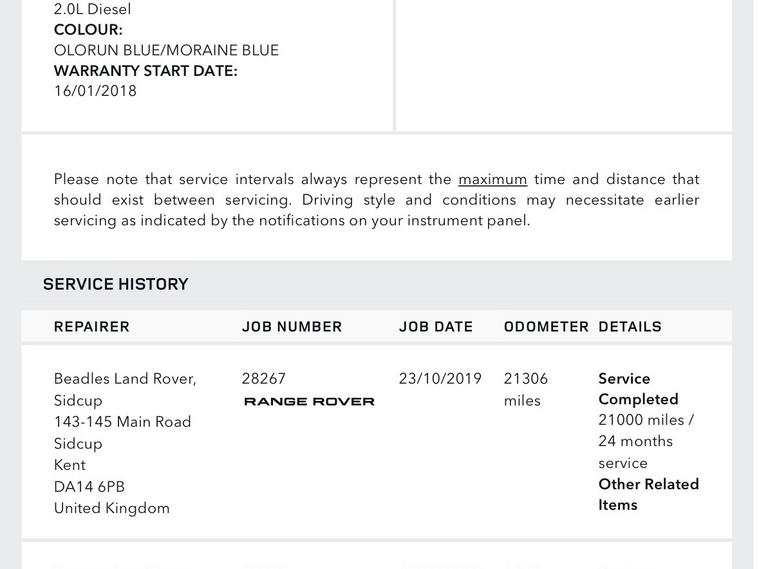The width and height of the screenshot is (759, 569).
Task: Open the Beadles Land Rover repairer name
Action: [125, 379]
